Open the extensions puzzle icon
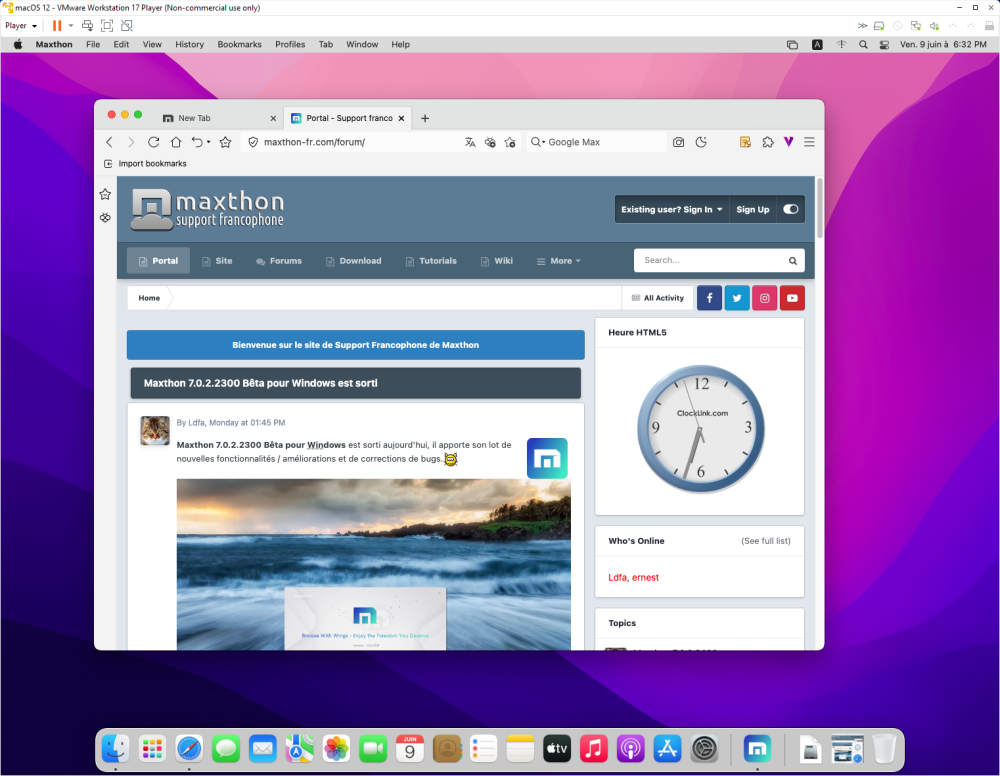 [767, 142]
